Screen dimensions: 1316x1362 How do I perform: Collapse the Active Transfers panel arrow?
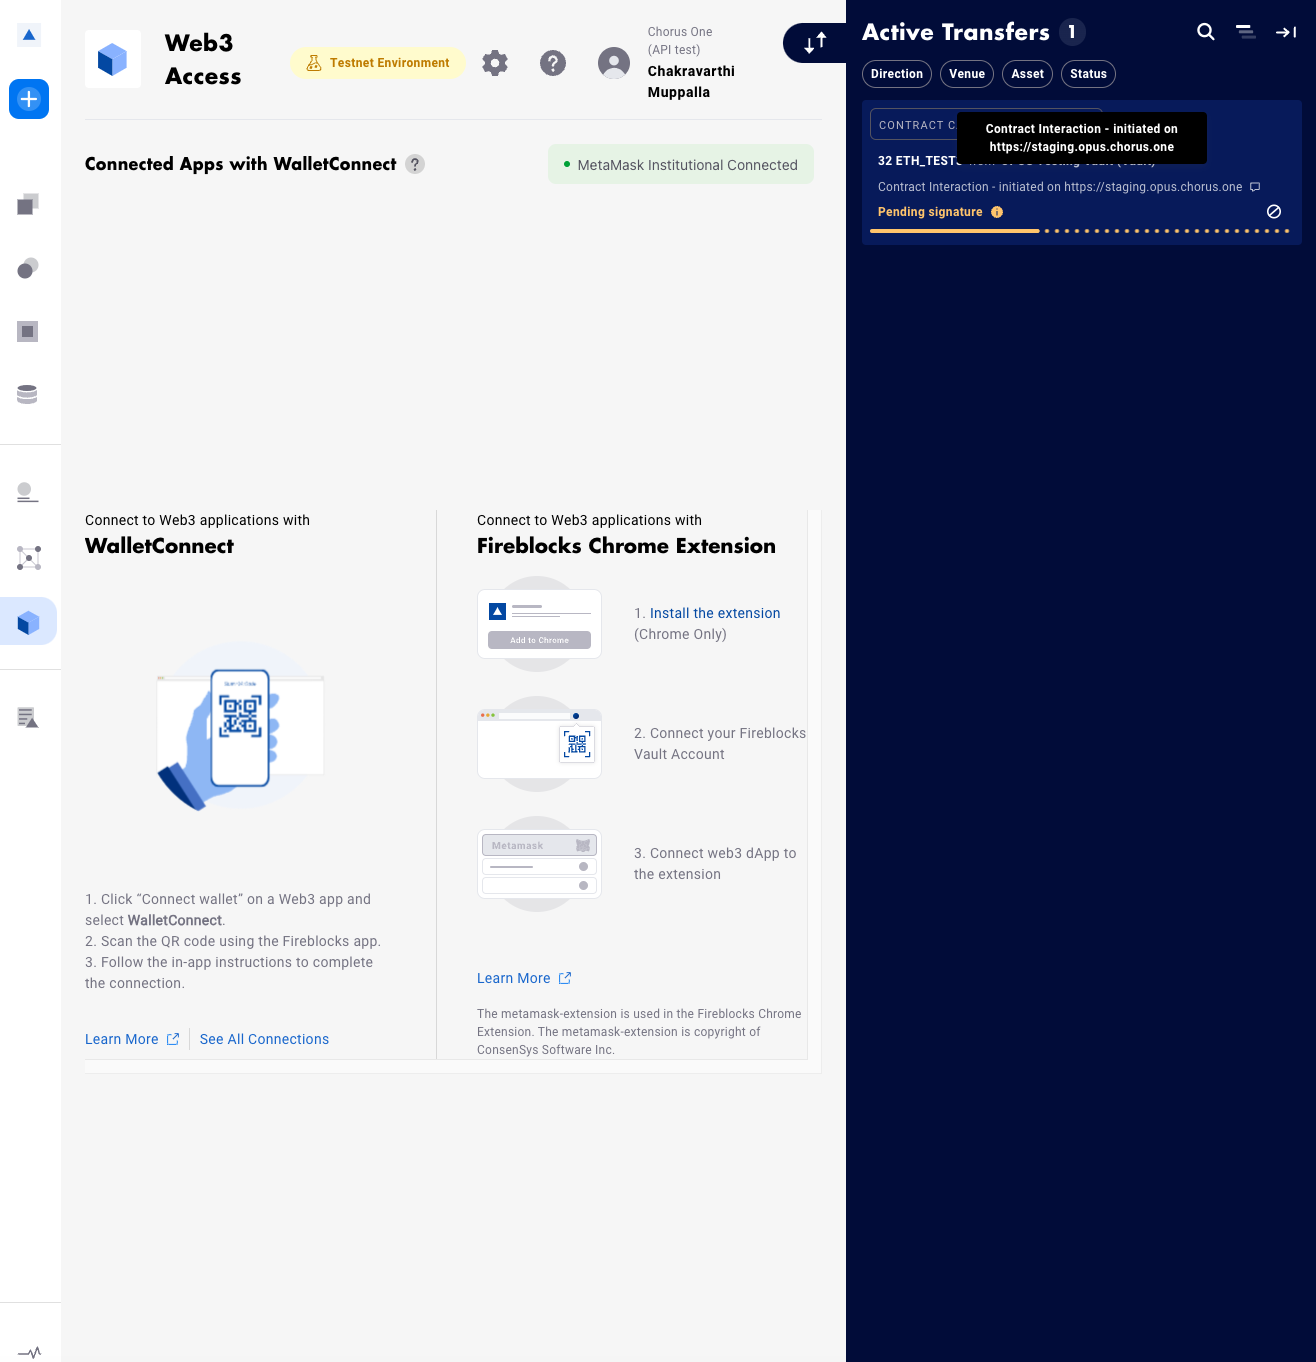[x=1286, y=32]
